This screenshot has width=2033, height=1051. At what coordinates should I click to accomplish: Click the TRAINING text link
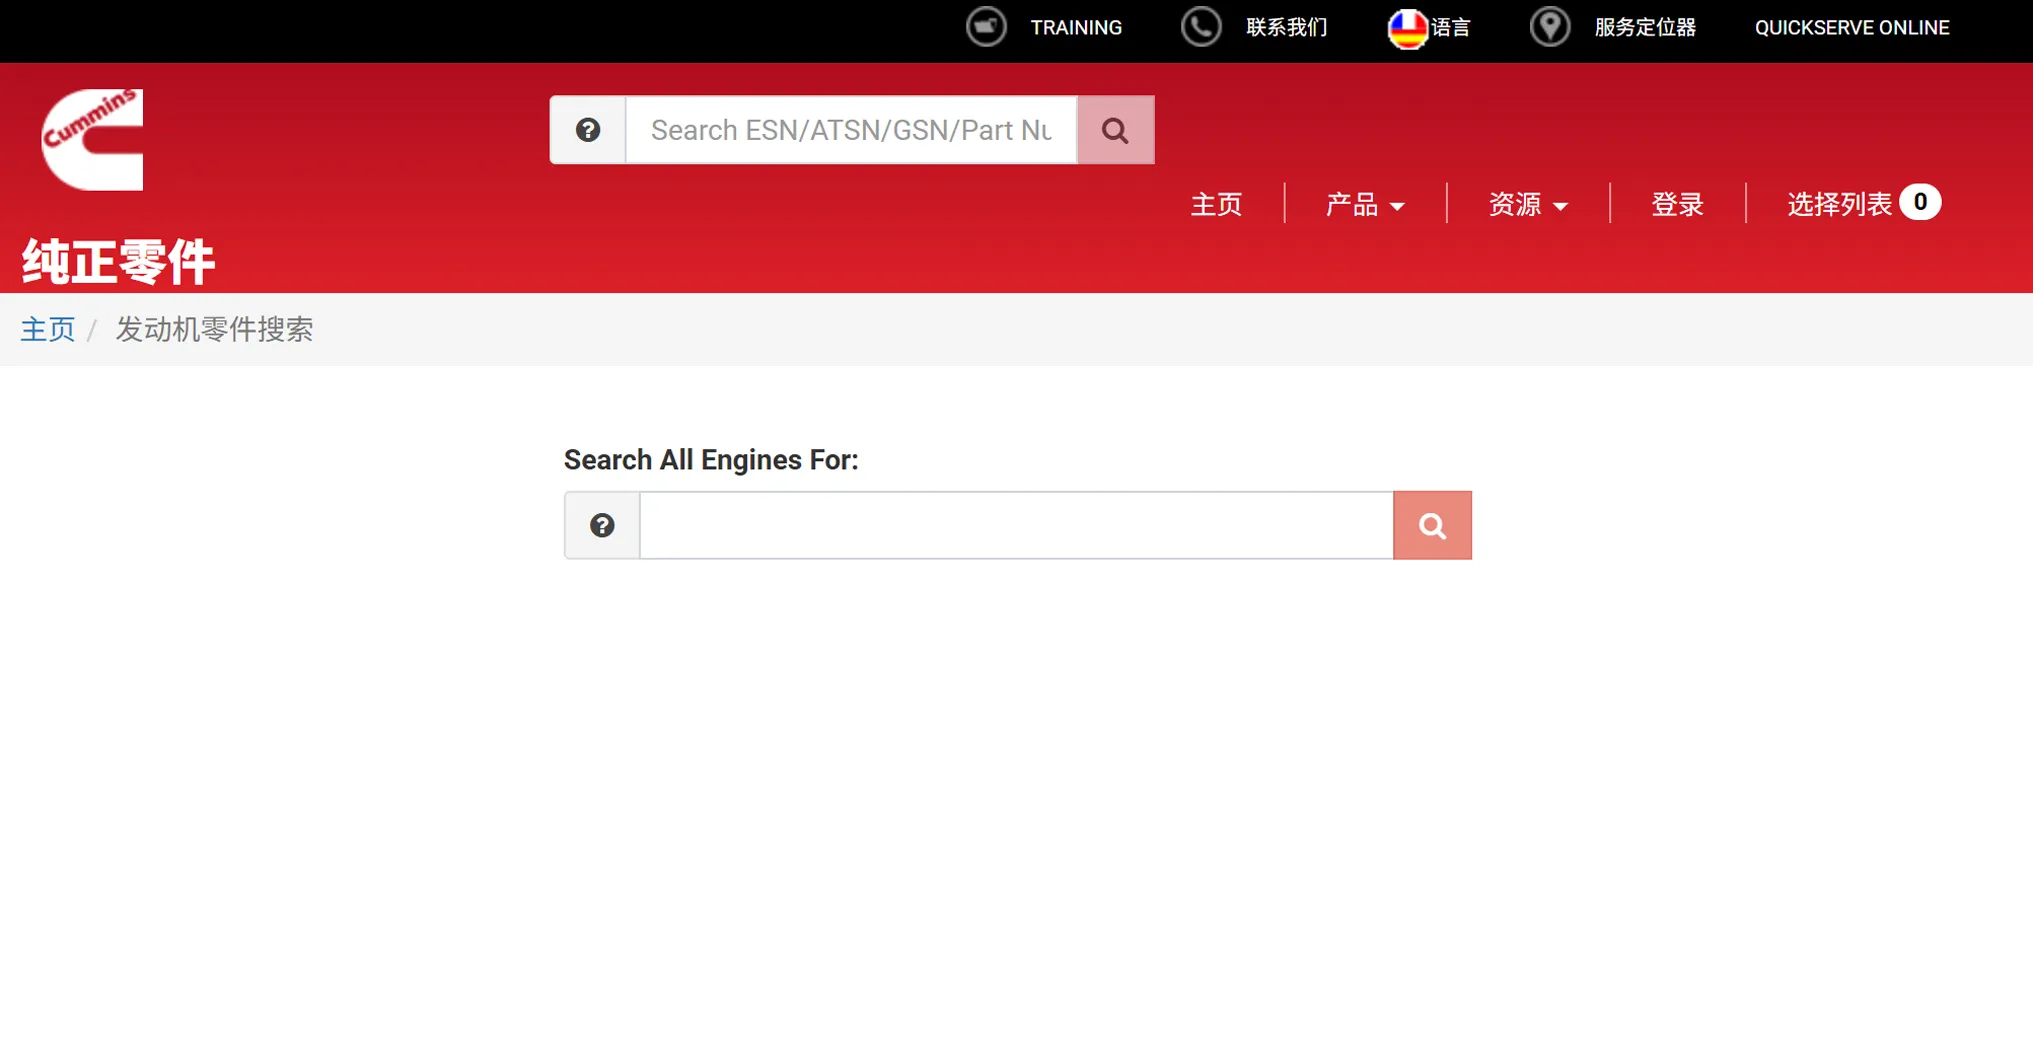coord(1076,28)
